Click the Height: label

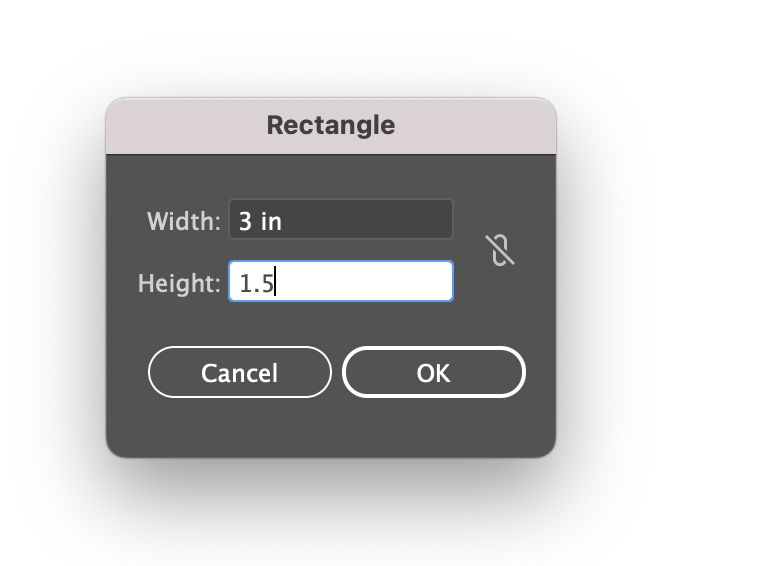pyautogui.click(x=179, y=283)
